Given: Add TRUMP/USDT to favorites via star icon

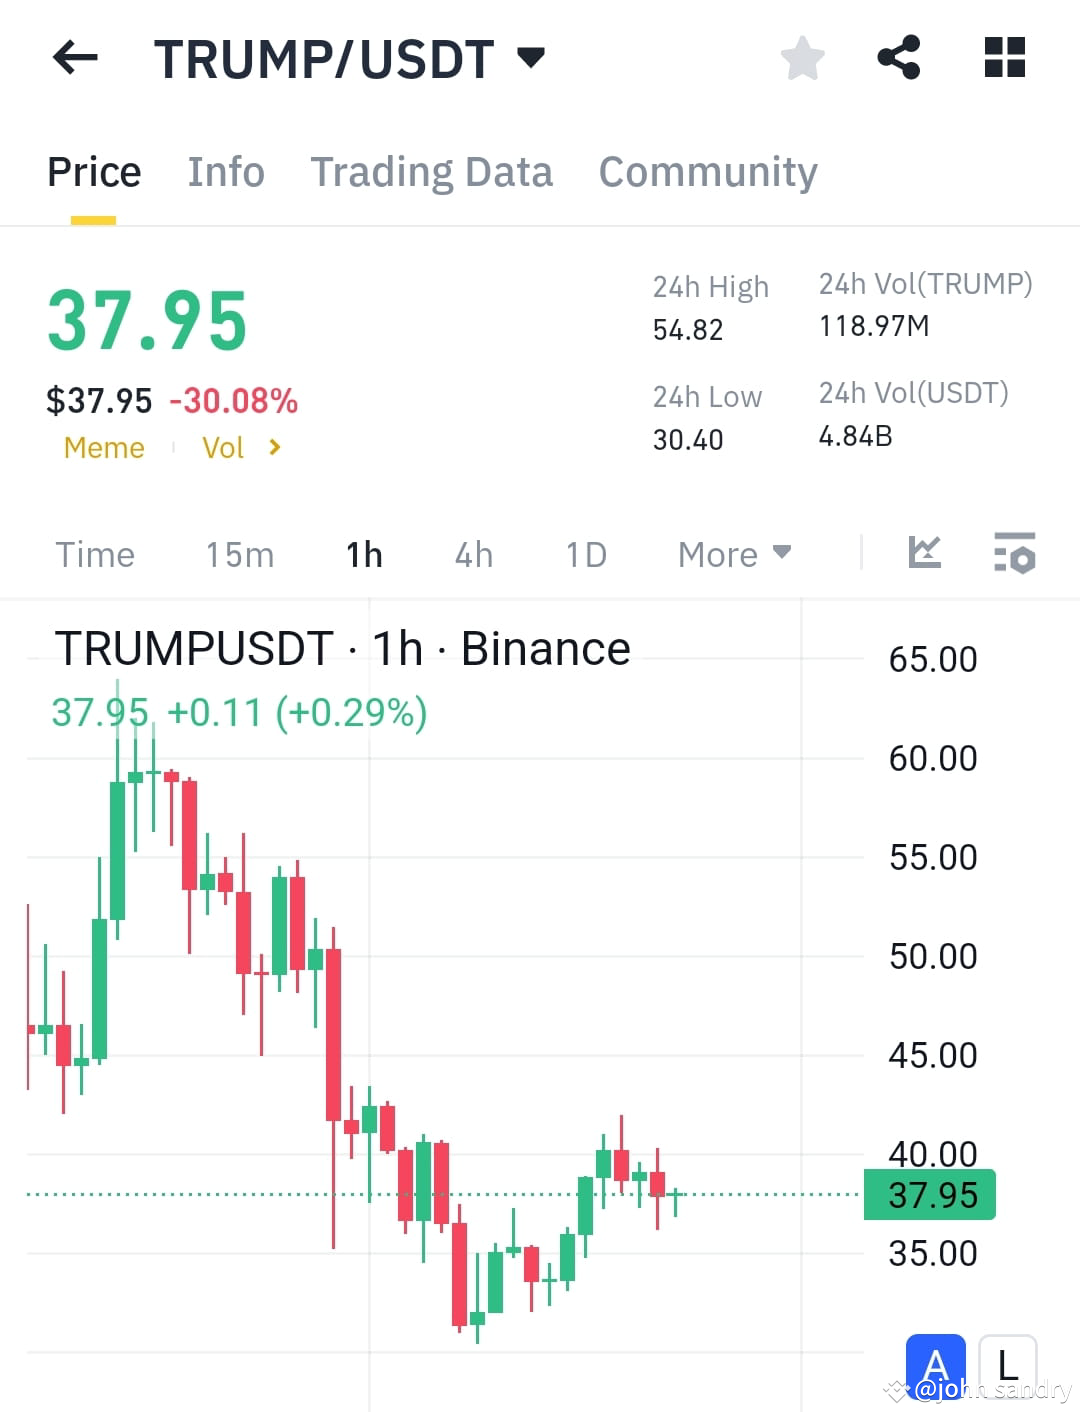Looking at the screenshot, I should point(802,58).
